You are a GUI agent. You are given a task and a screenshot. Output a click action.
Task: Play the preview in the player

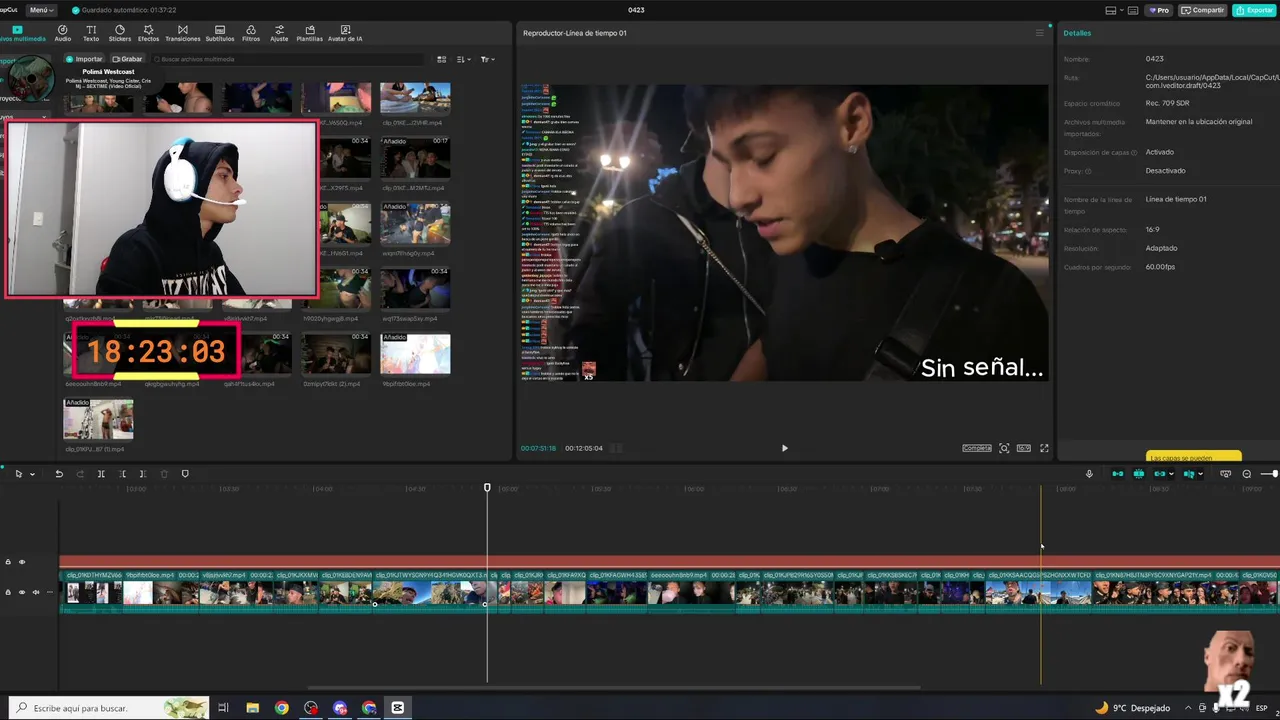coord(784,448)
